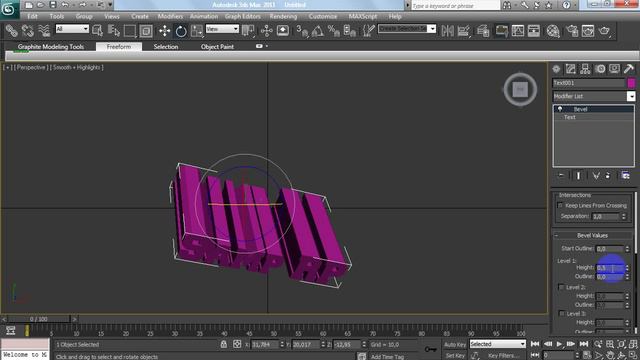Open the Edit menu
640x360 pixels.
coord(32,16)
